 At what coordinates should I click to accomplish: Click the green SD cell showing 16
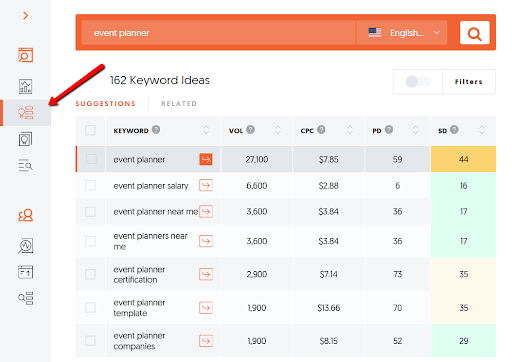(x=463, y=185)
